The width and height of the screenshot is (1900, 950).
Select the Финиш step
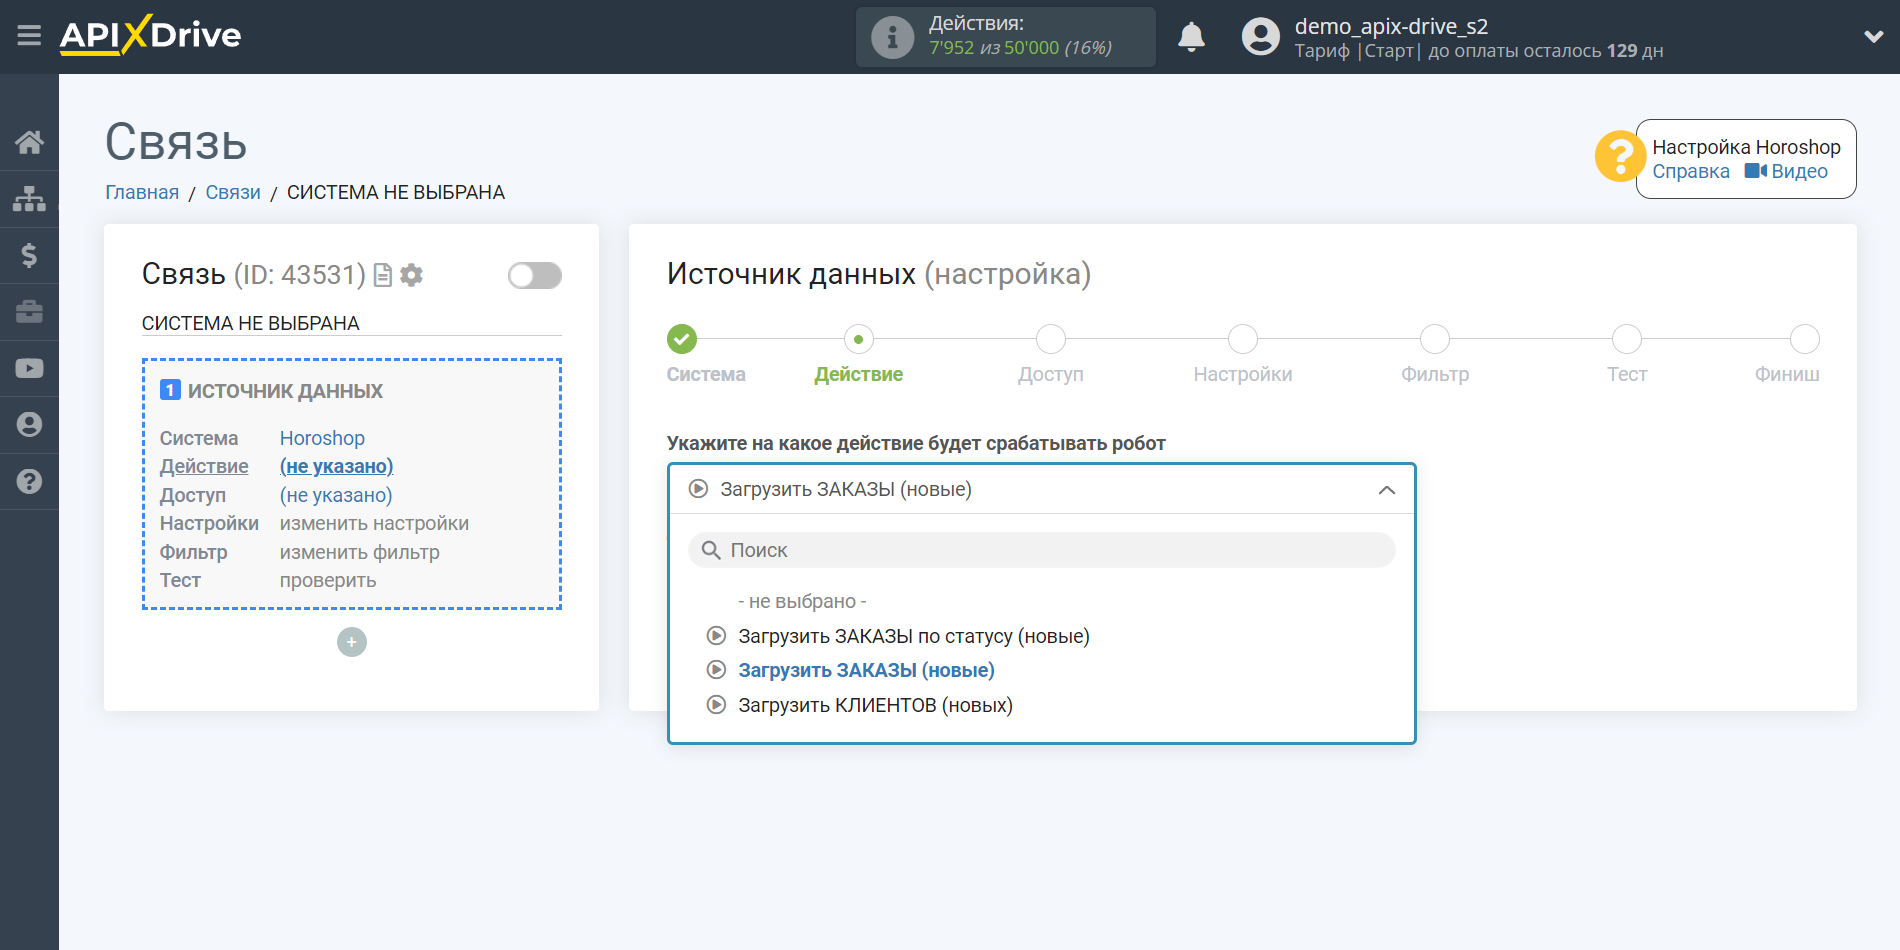click(1804, 339)
